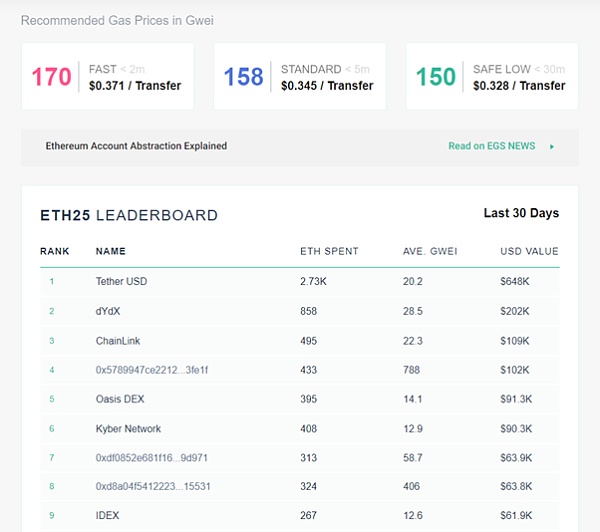Image resolution: width=600 pixels, height=532 pixels.
Task: Open the dYdX leaderboard entry
Action: [108, 311]
